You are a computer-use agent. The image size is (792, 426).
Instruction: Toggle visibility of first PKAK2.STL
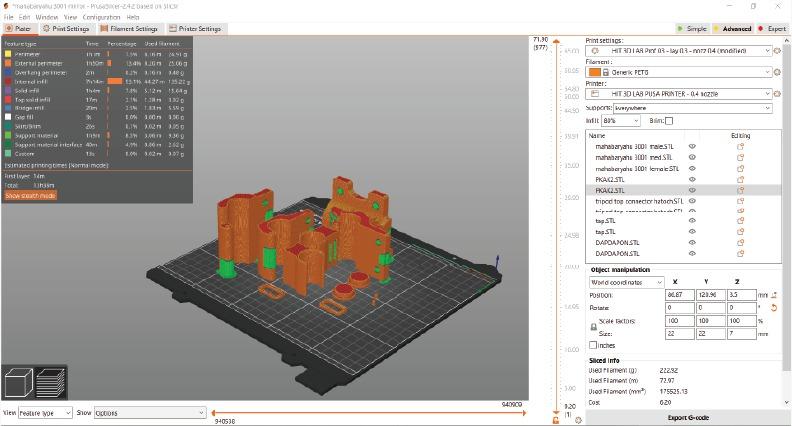[x=692, y=179]
